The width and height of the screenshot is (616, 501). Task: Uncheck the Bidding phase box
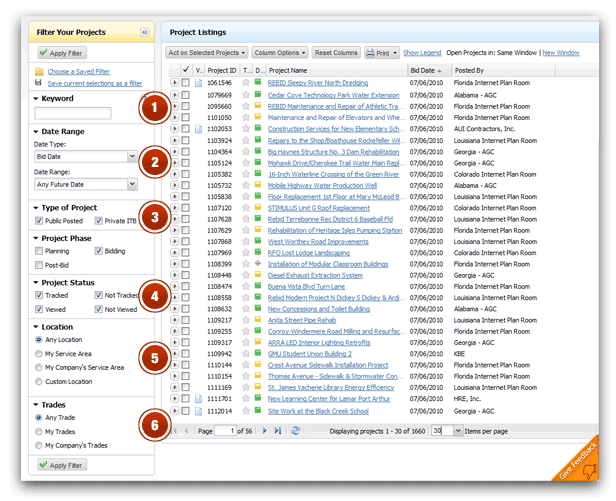tap(99, 251)
